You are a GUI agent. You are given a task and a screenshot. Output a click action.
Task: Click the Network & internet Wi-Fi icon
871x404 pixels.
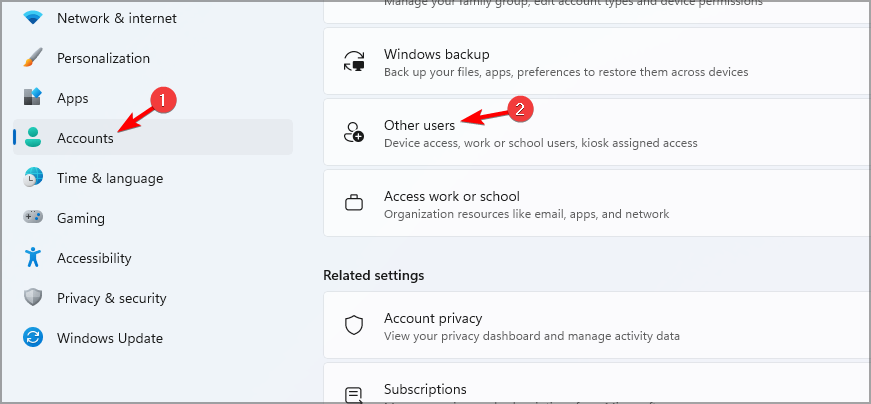(33, 18)
